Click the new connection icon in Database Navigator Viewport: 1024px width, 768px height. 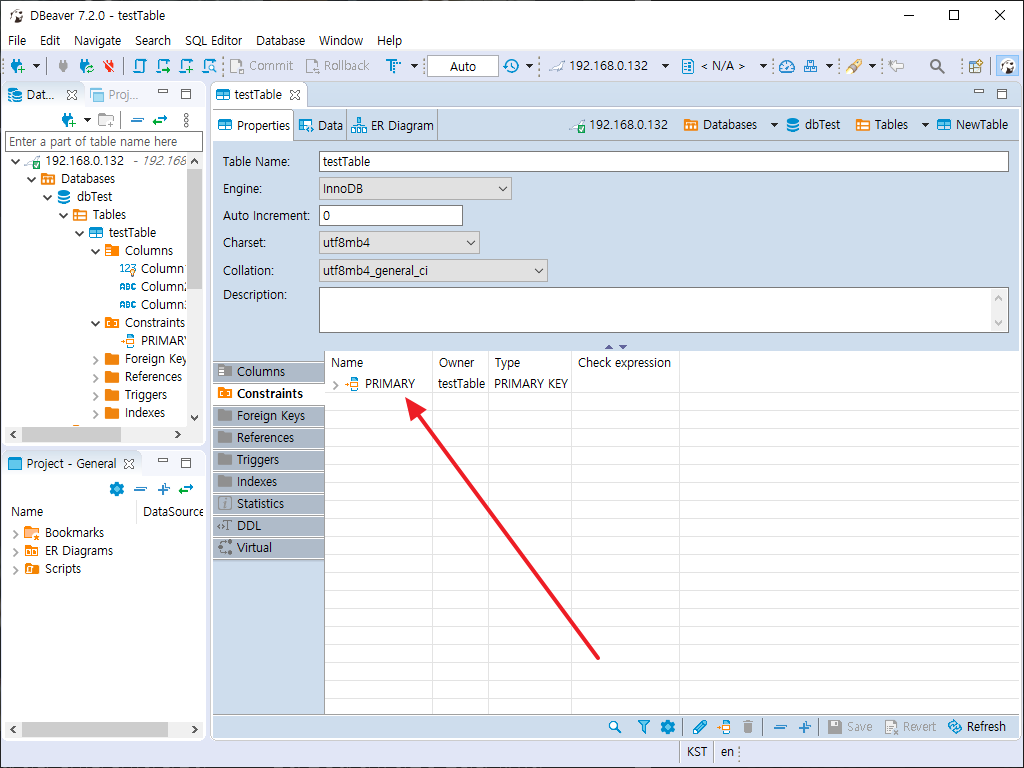click(x=68, y=120)
